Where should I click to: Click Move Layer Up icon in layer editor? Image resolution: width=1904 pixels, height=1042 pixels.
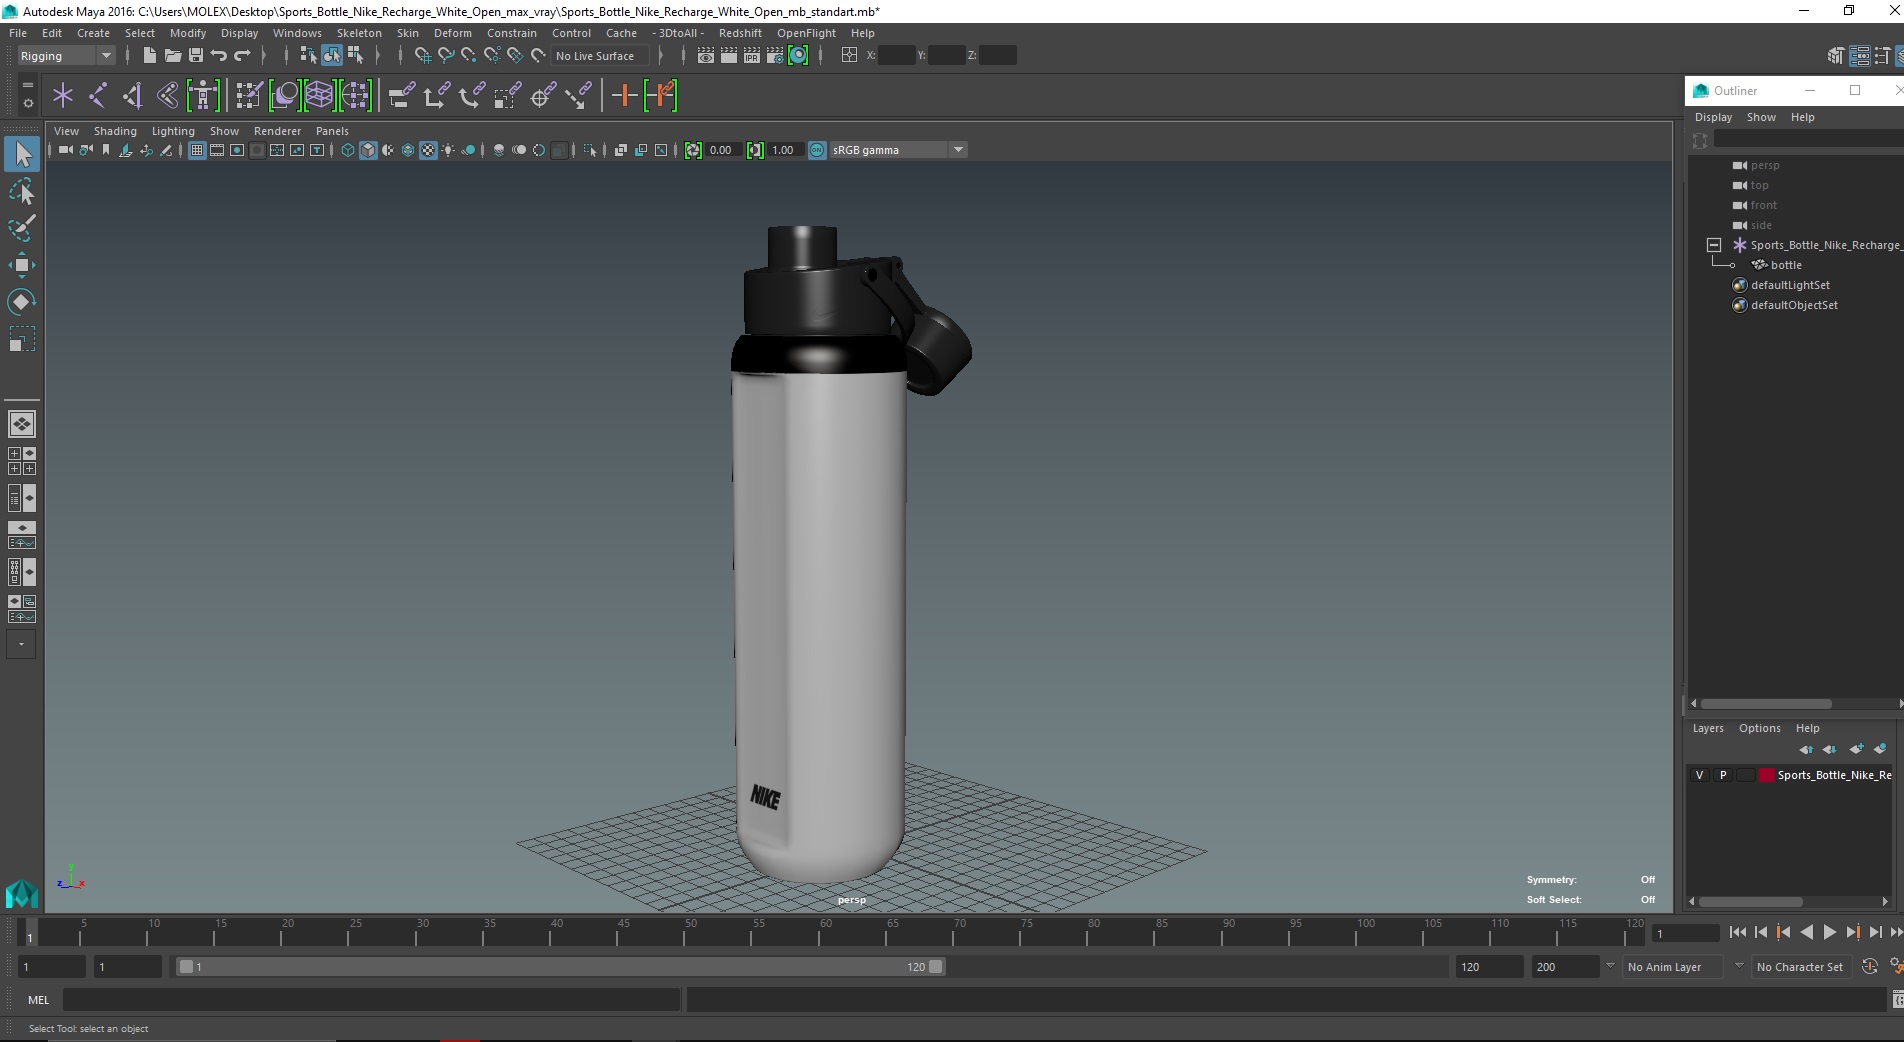click(1806, 749)
